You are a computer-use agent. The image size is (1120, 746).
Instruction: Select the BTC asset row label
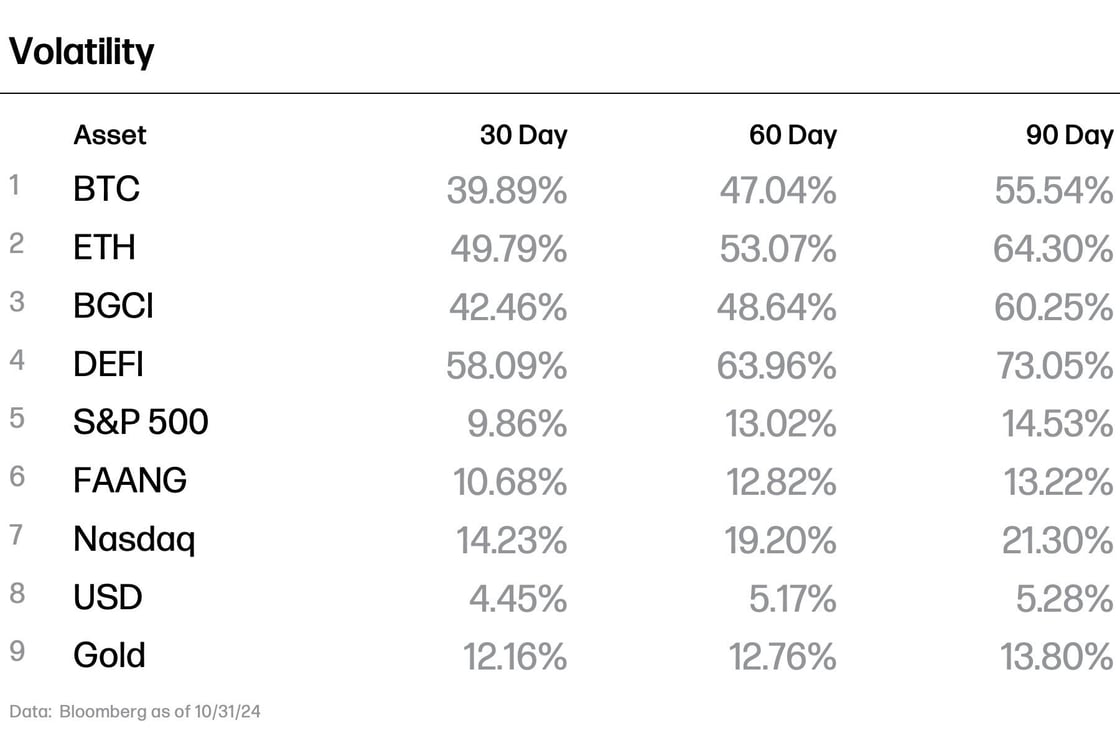(106, 189)
